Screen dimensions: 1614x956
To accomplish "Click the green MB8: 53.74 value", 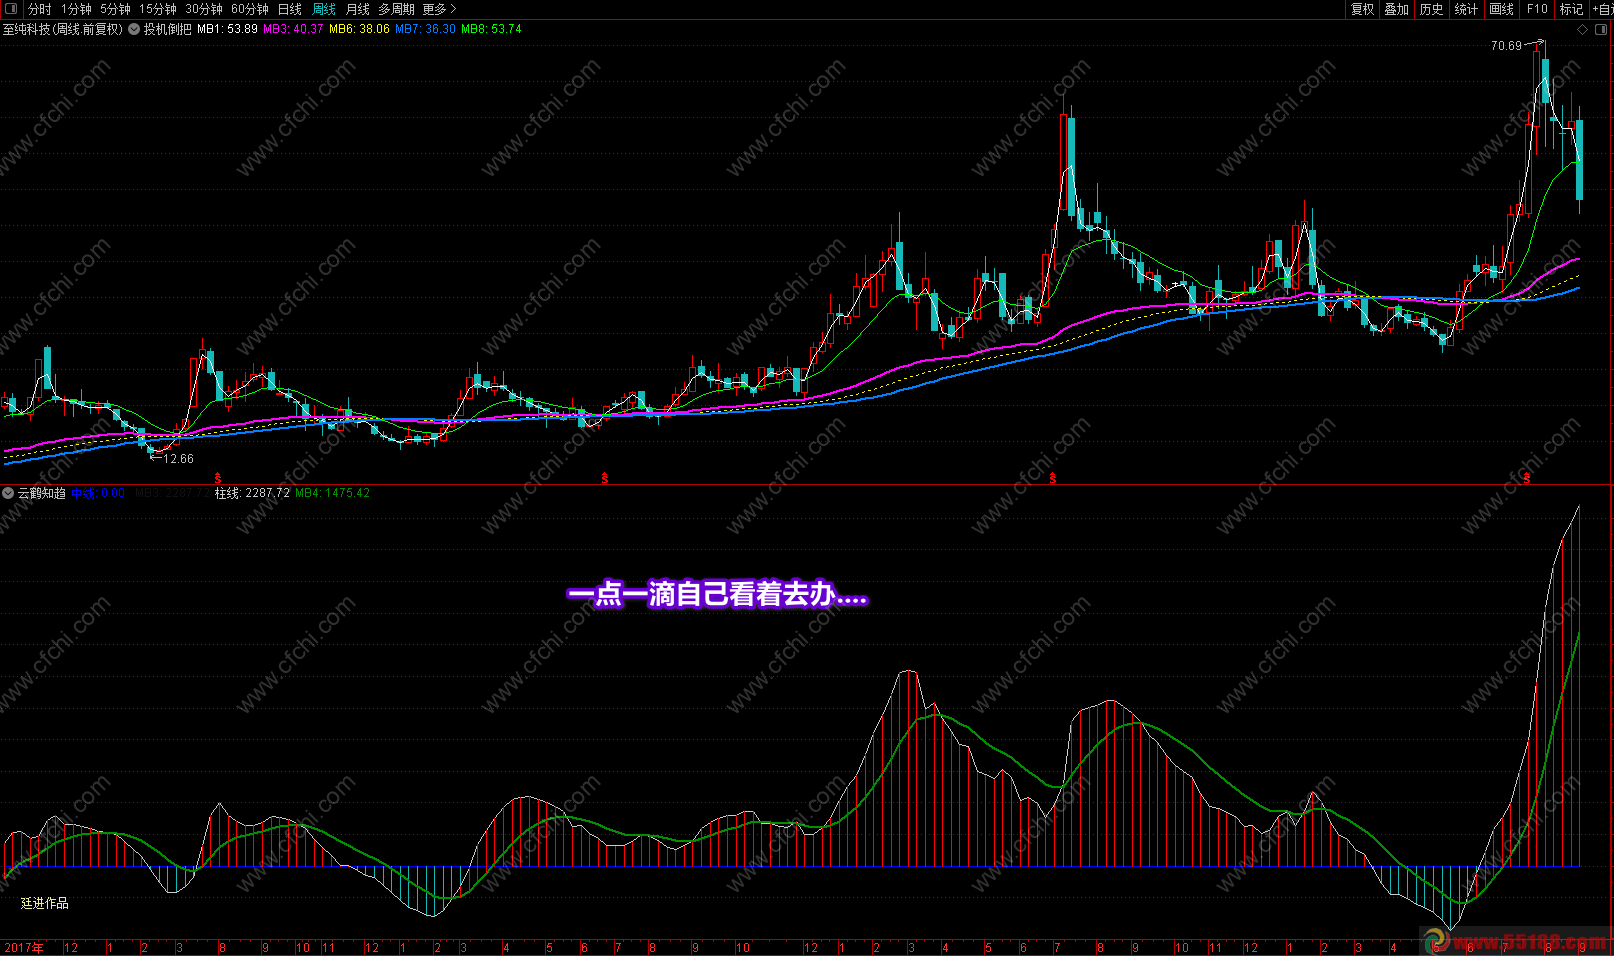I will [491, 29].
